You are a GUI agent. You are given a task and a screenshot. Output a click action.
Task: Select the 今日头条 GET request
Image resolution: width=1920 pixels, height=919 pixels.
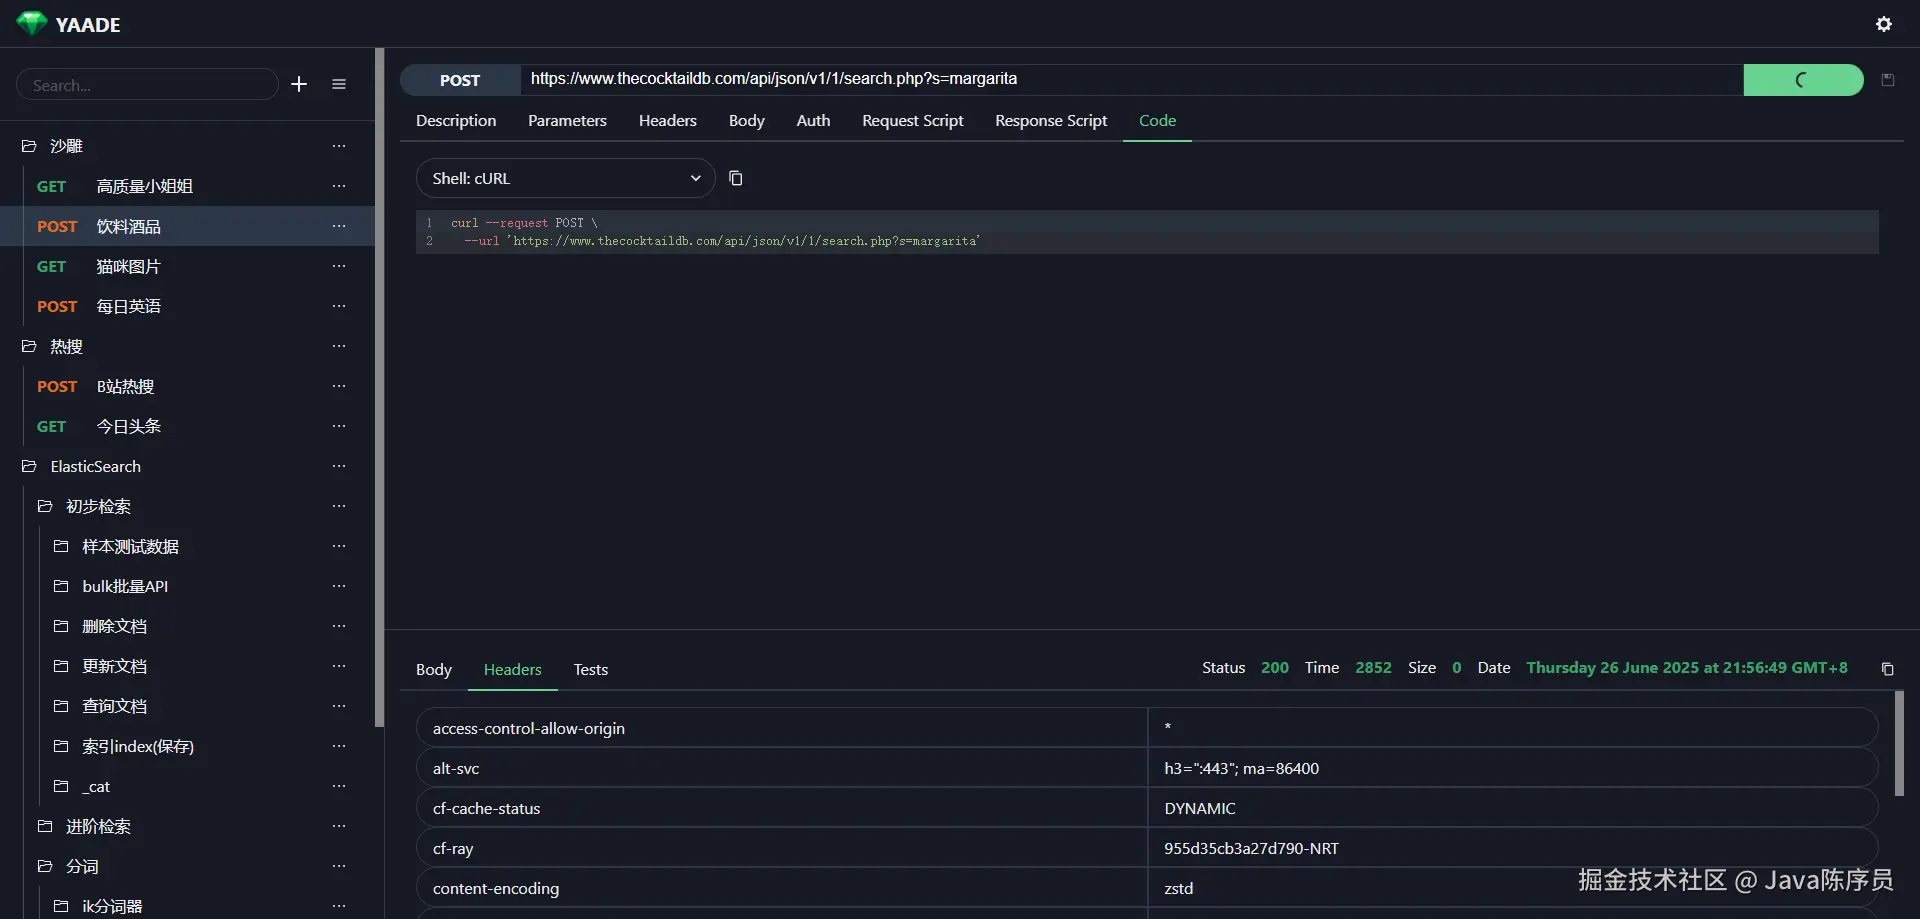[188, 426]
